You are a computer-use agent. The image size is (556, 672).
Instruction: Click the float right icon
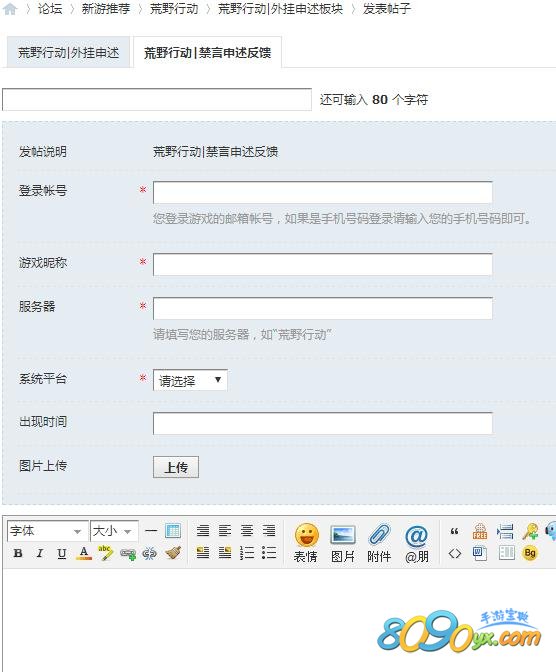pyautogui.click(x=225, y=553)
